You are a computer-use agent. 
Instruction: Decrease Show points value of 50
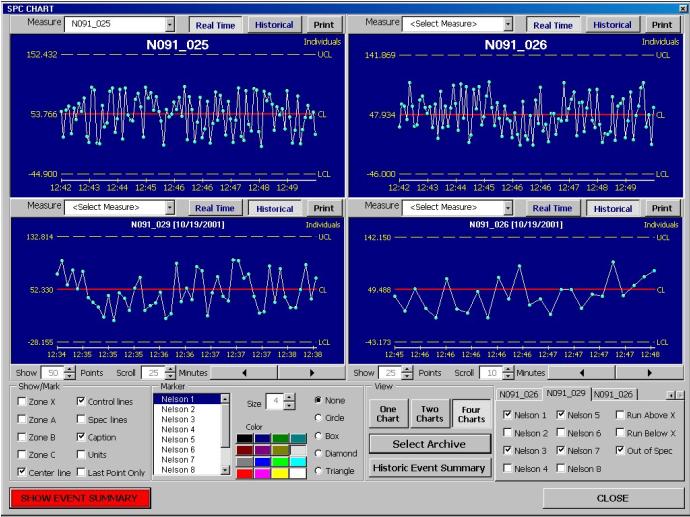(70, 376)
